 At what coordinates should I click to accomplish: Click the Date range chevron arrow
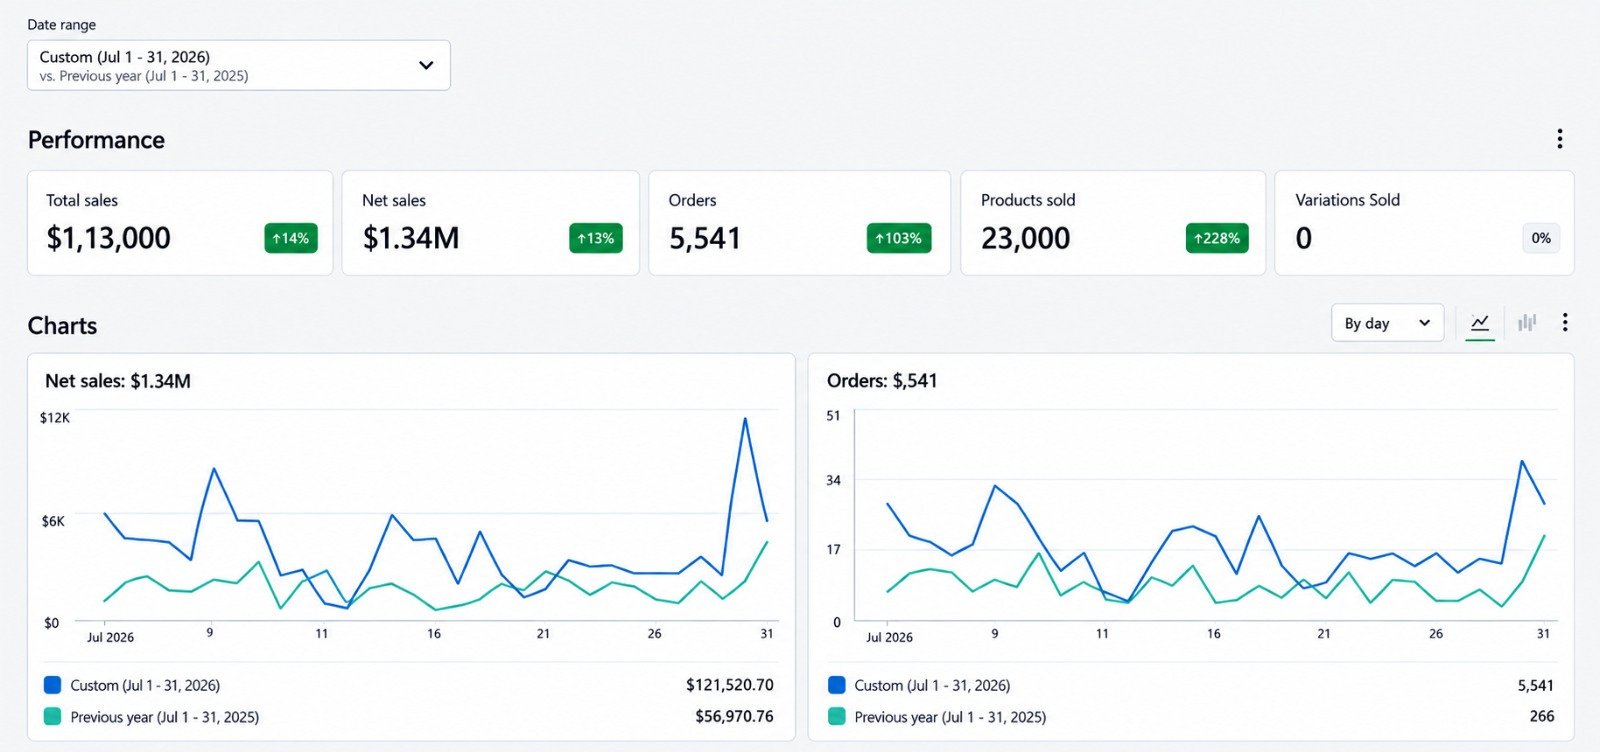[426, 65]
